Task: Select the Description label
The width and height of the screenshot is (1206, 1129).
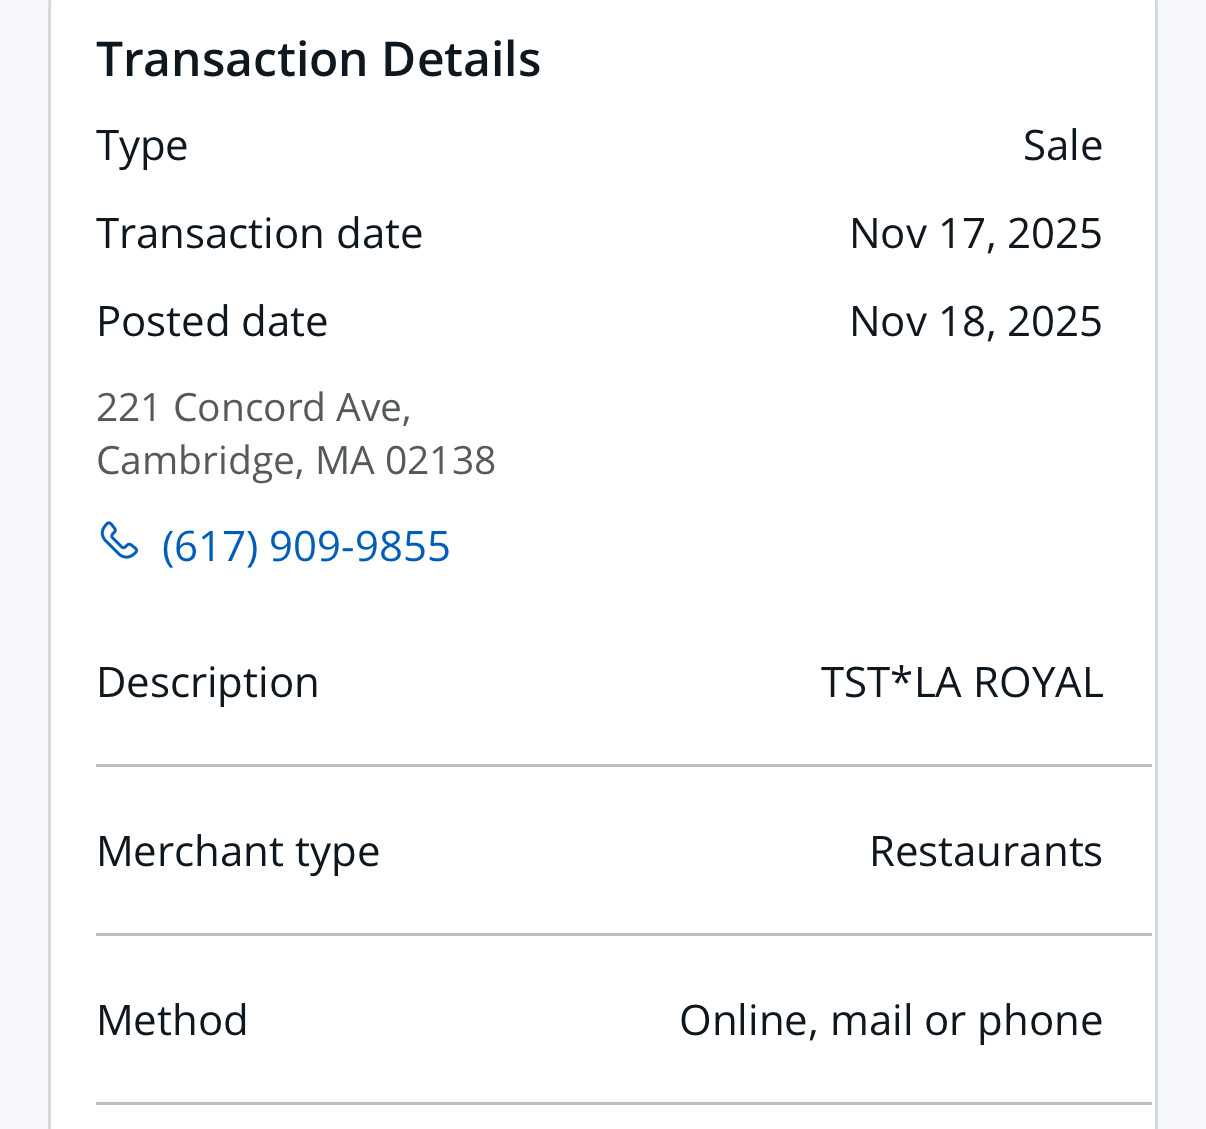Action: pyautogui.click(x=208, y=683)
